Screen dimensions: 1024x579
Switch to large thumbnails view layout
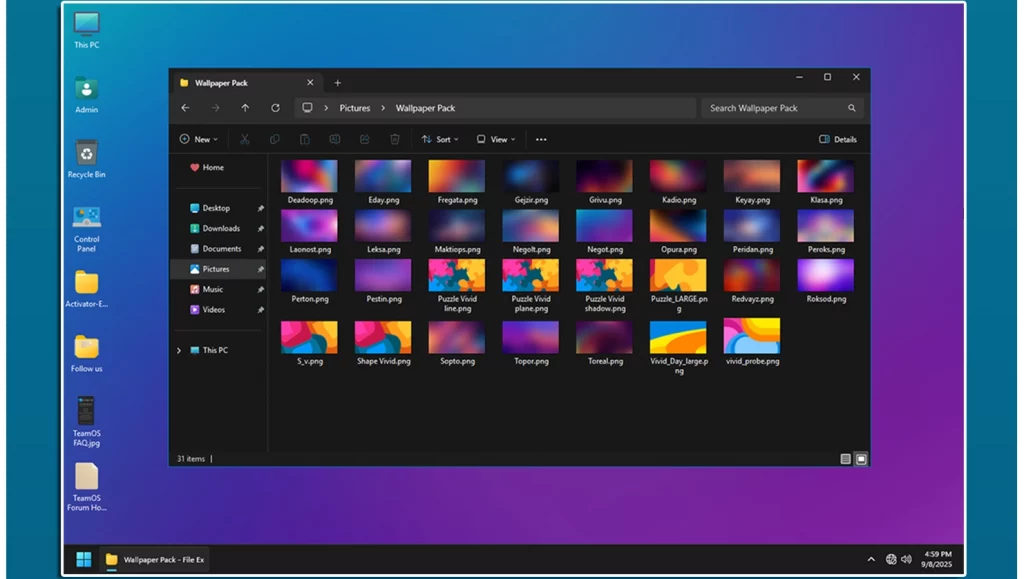pyautogui.click(x=861, y=459)
